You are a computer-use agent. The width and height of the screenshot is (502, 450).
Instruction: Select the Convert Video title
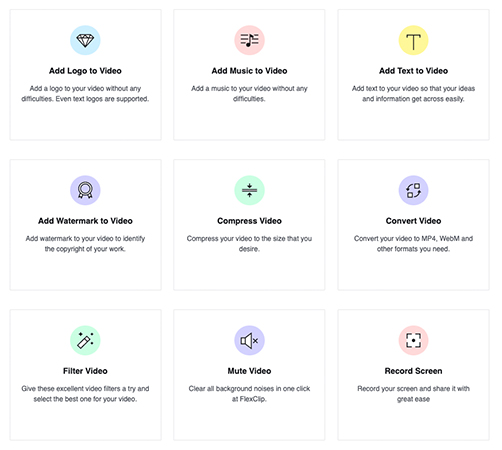(x=413, y=221)
